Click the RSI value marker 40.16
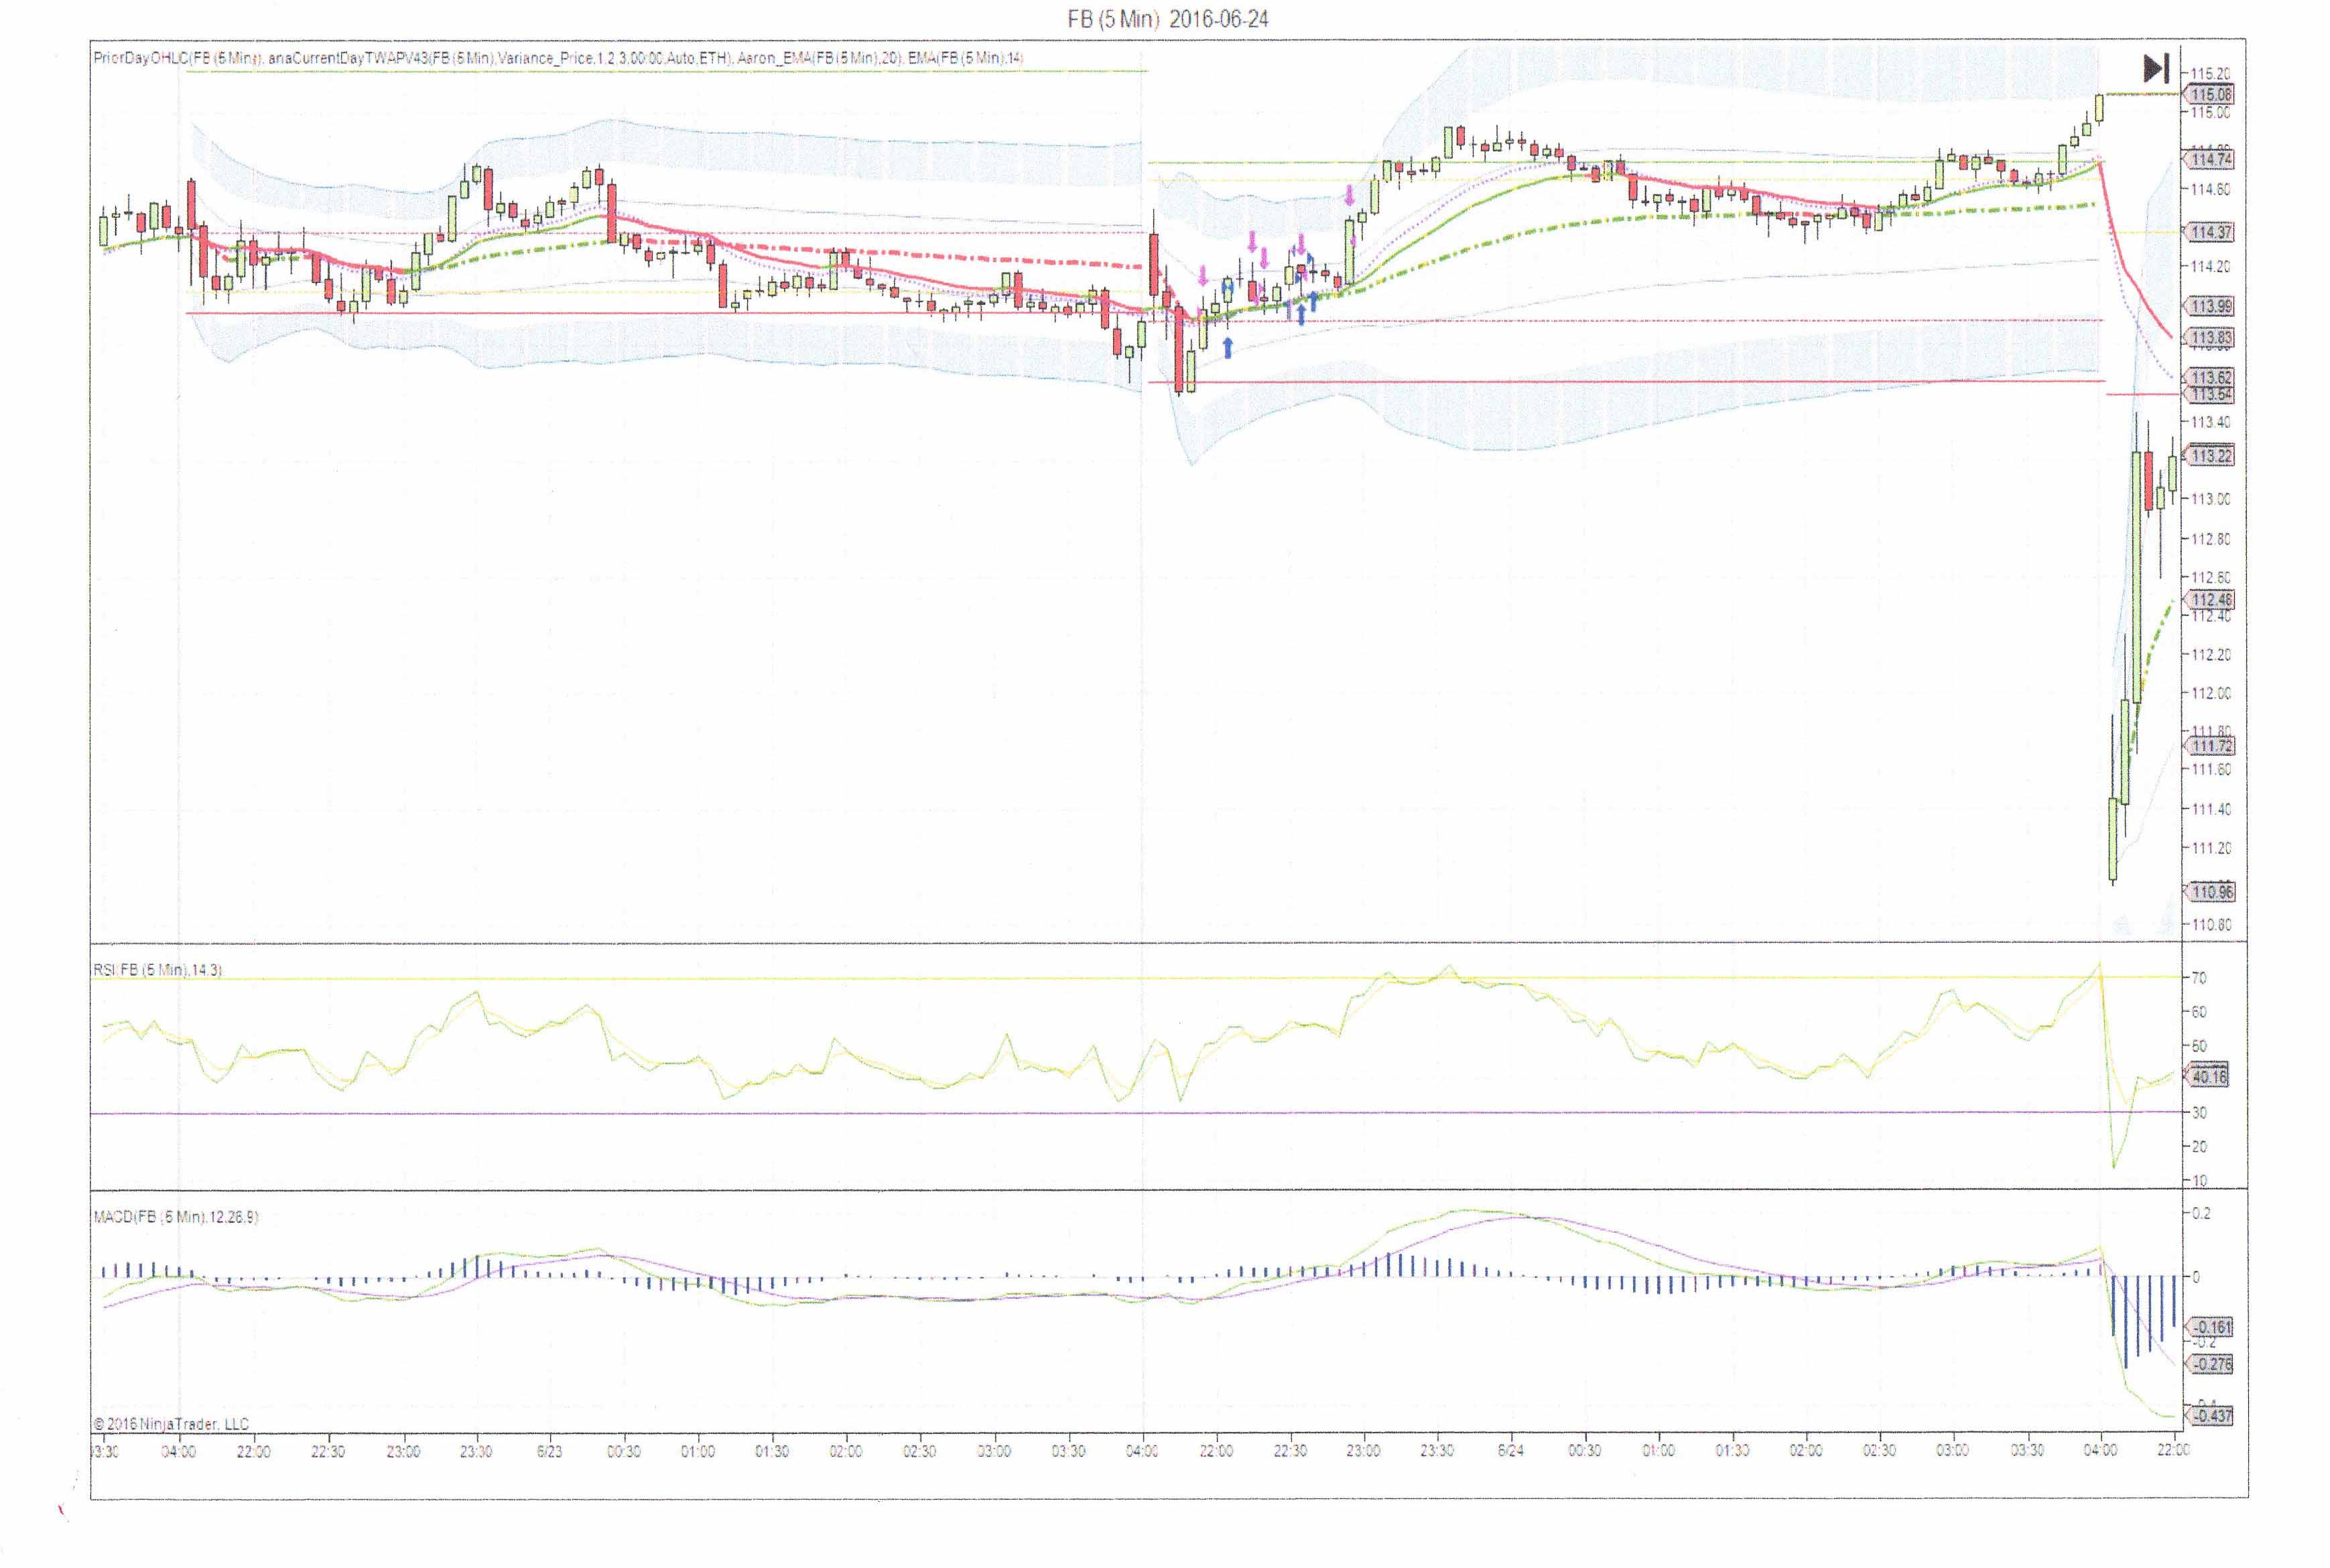Viewport: 2330px width, 1568px height. click(x=2209, y=1077)
